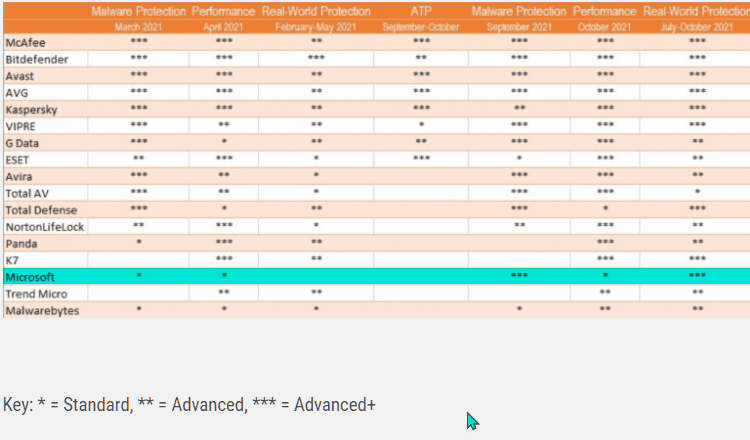The height and width of the screenshot is (440, 750).
Task: Click the VIPRE vendor name
Action: click(x=21, y=126)
